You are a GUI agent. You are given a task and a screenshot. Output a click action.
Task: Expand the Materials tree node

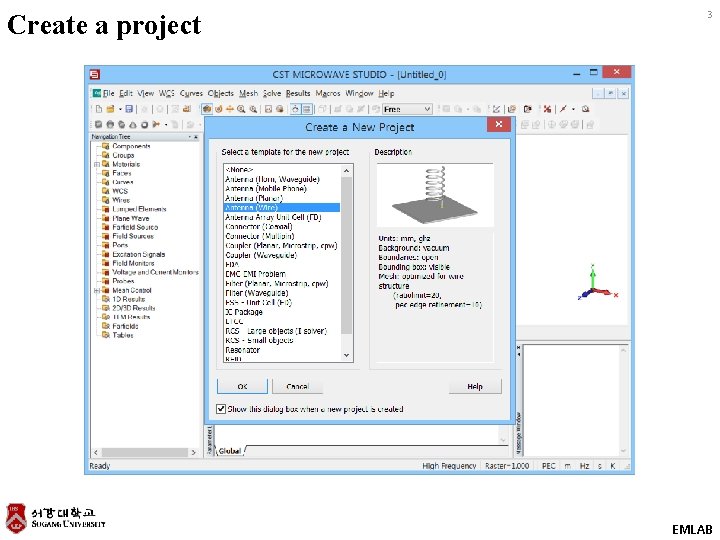pos(97,164)
